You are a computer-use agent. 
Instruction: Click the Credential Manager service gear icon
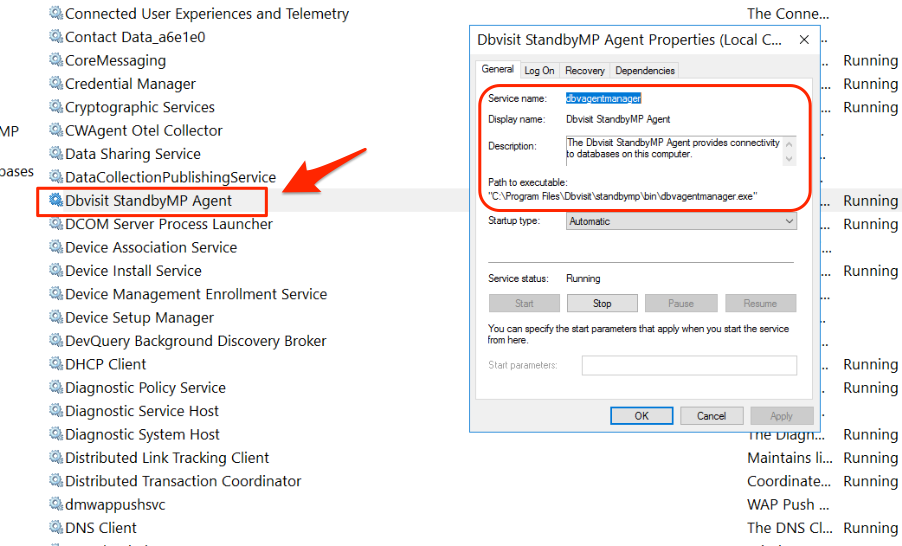tap(56, 84)
